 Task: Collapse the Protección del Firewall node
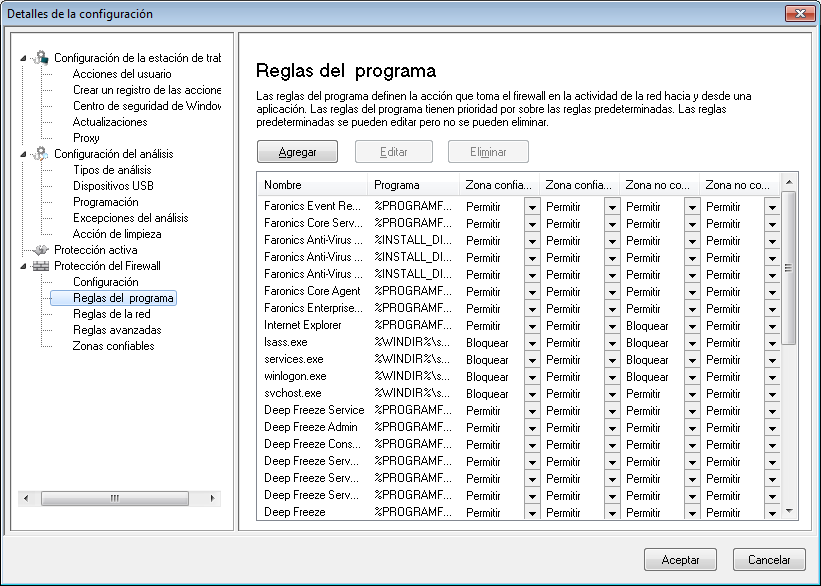(23, 267)
